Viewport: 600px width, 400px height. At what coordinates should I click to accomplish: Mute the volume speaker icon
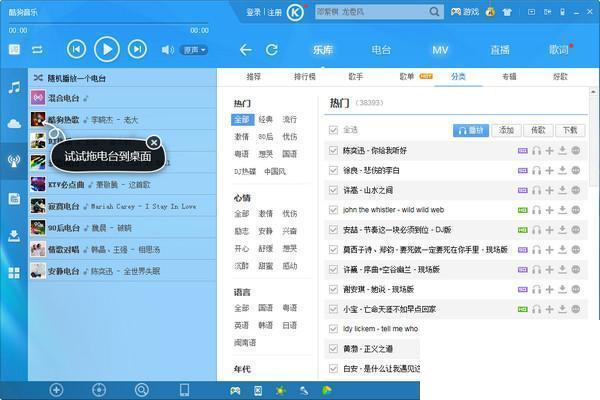pos(167,50)
